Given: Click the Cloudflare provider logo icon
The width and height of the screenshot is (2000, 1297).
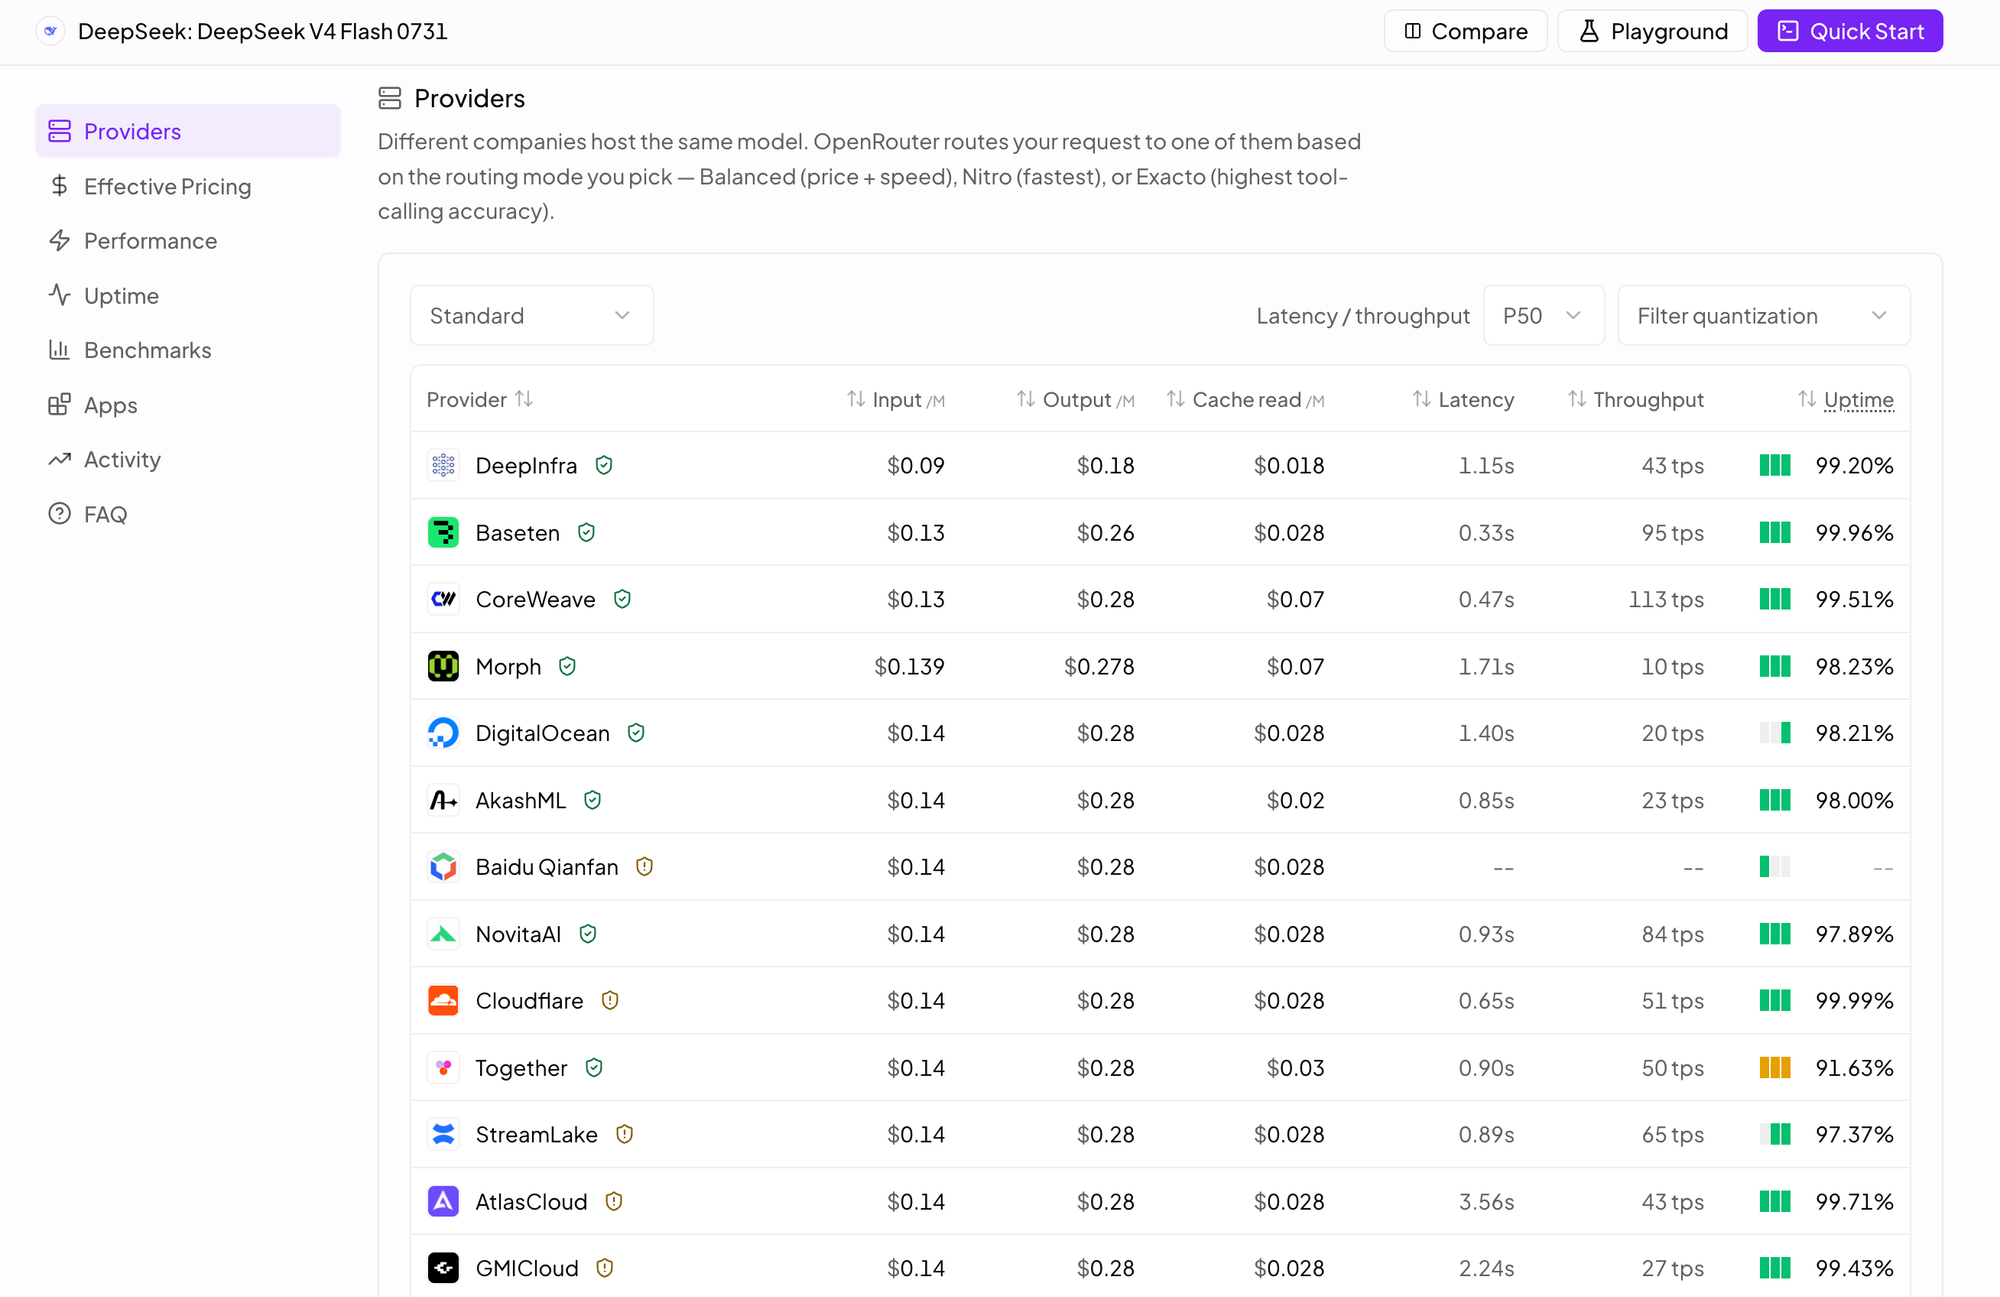Looking at the screenshot, I should coord(443,1001).
